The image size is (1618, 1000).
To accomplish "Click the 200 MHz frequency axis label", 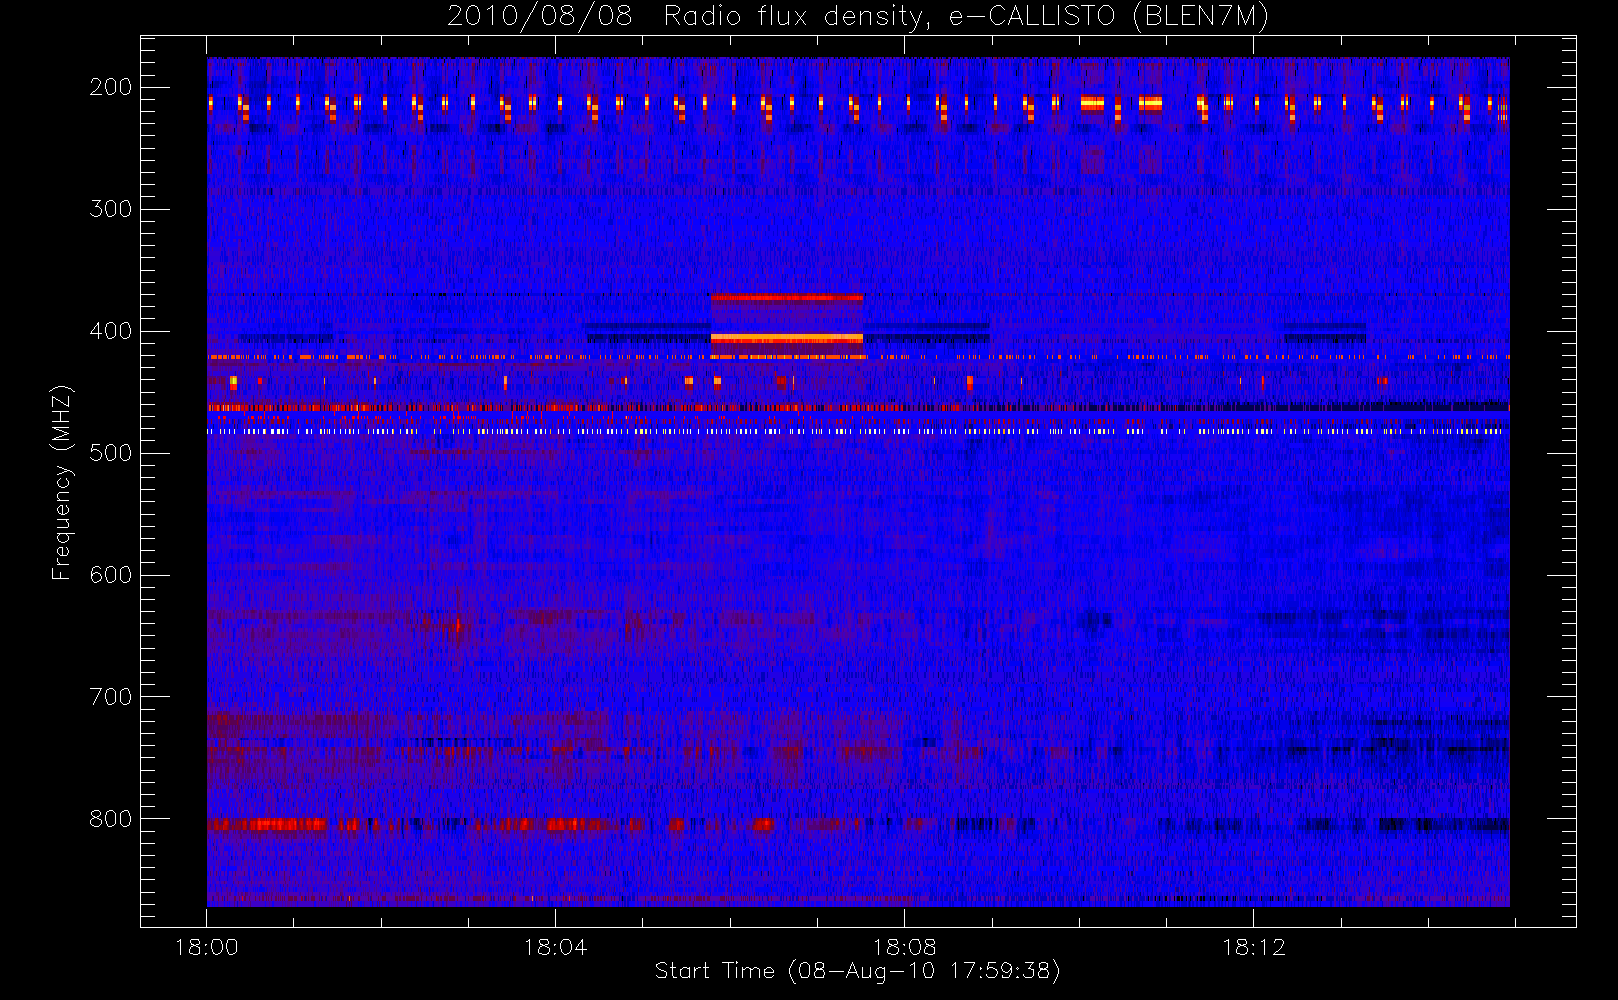I will click(x=111, y=87).
